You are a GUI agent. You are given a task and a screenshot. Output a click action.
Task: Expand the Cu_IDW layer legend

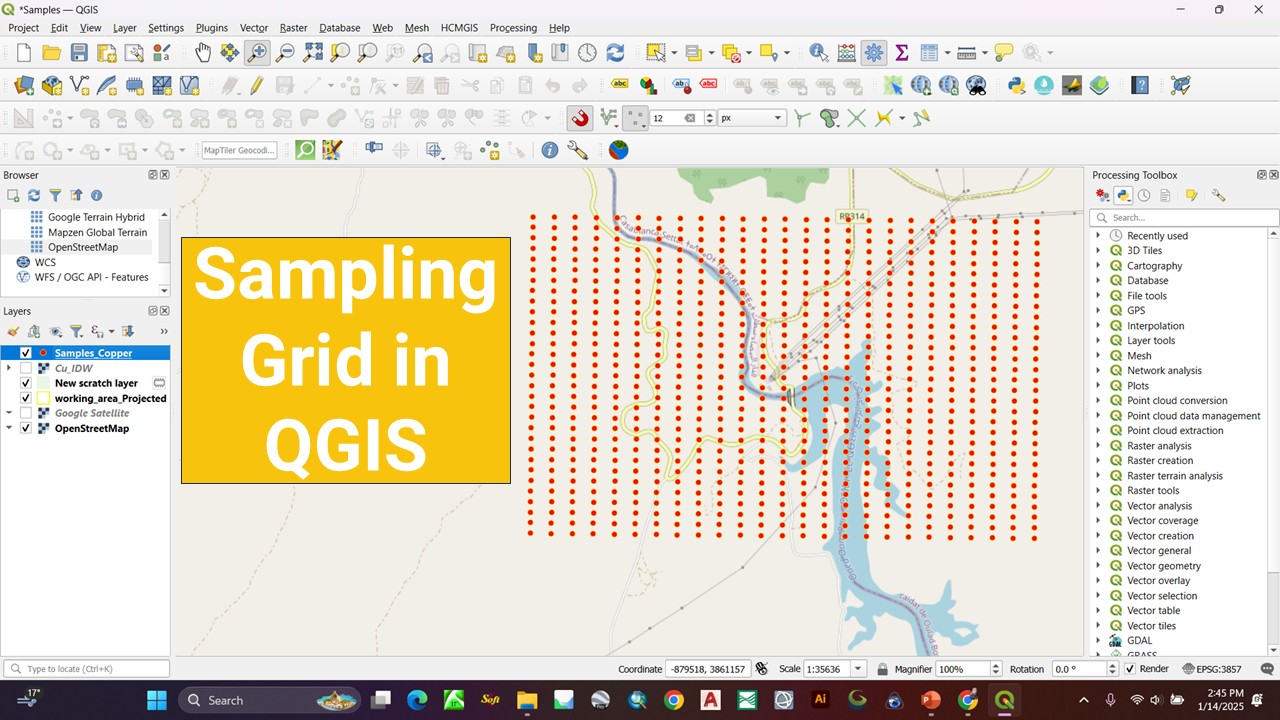(10, 368)
